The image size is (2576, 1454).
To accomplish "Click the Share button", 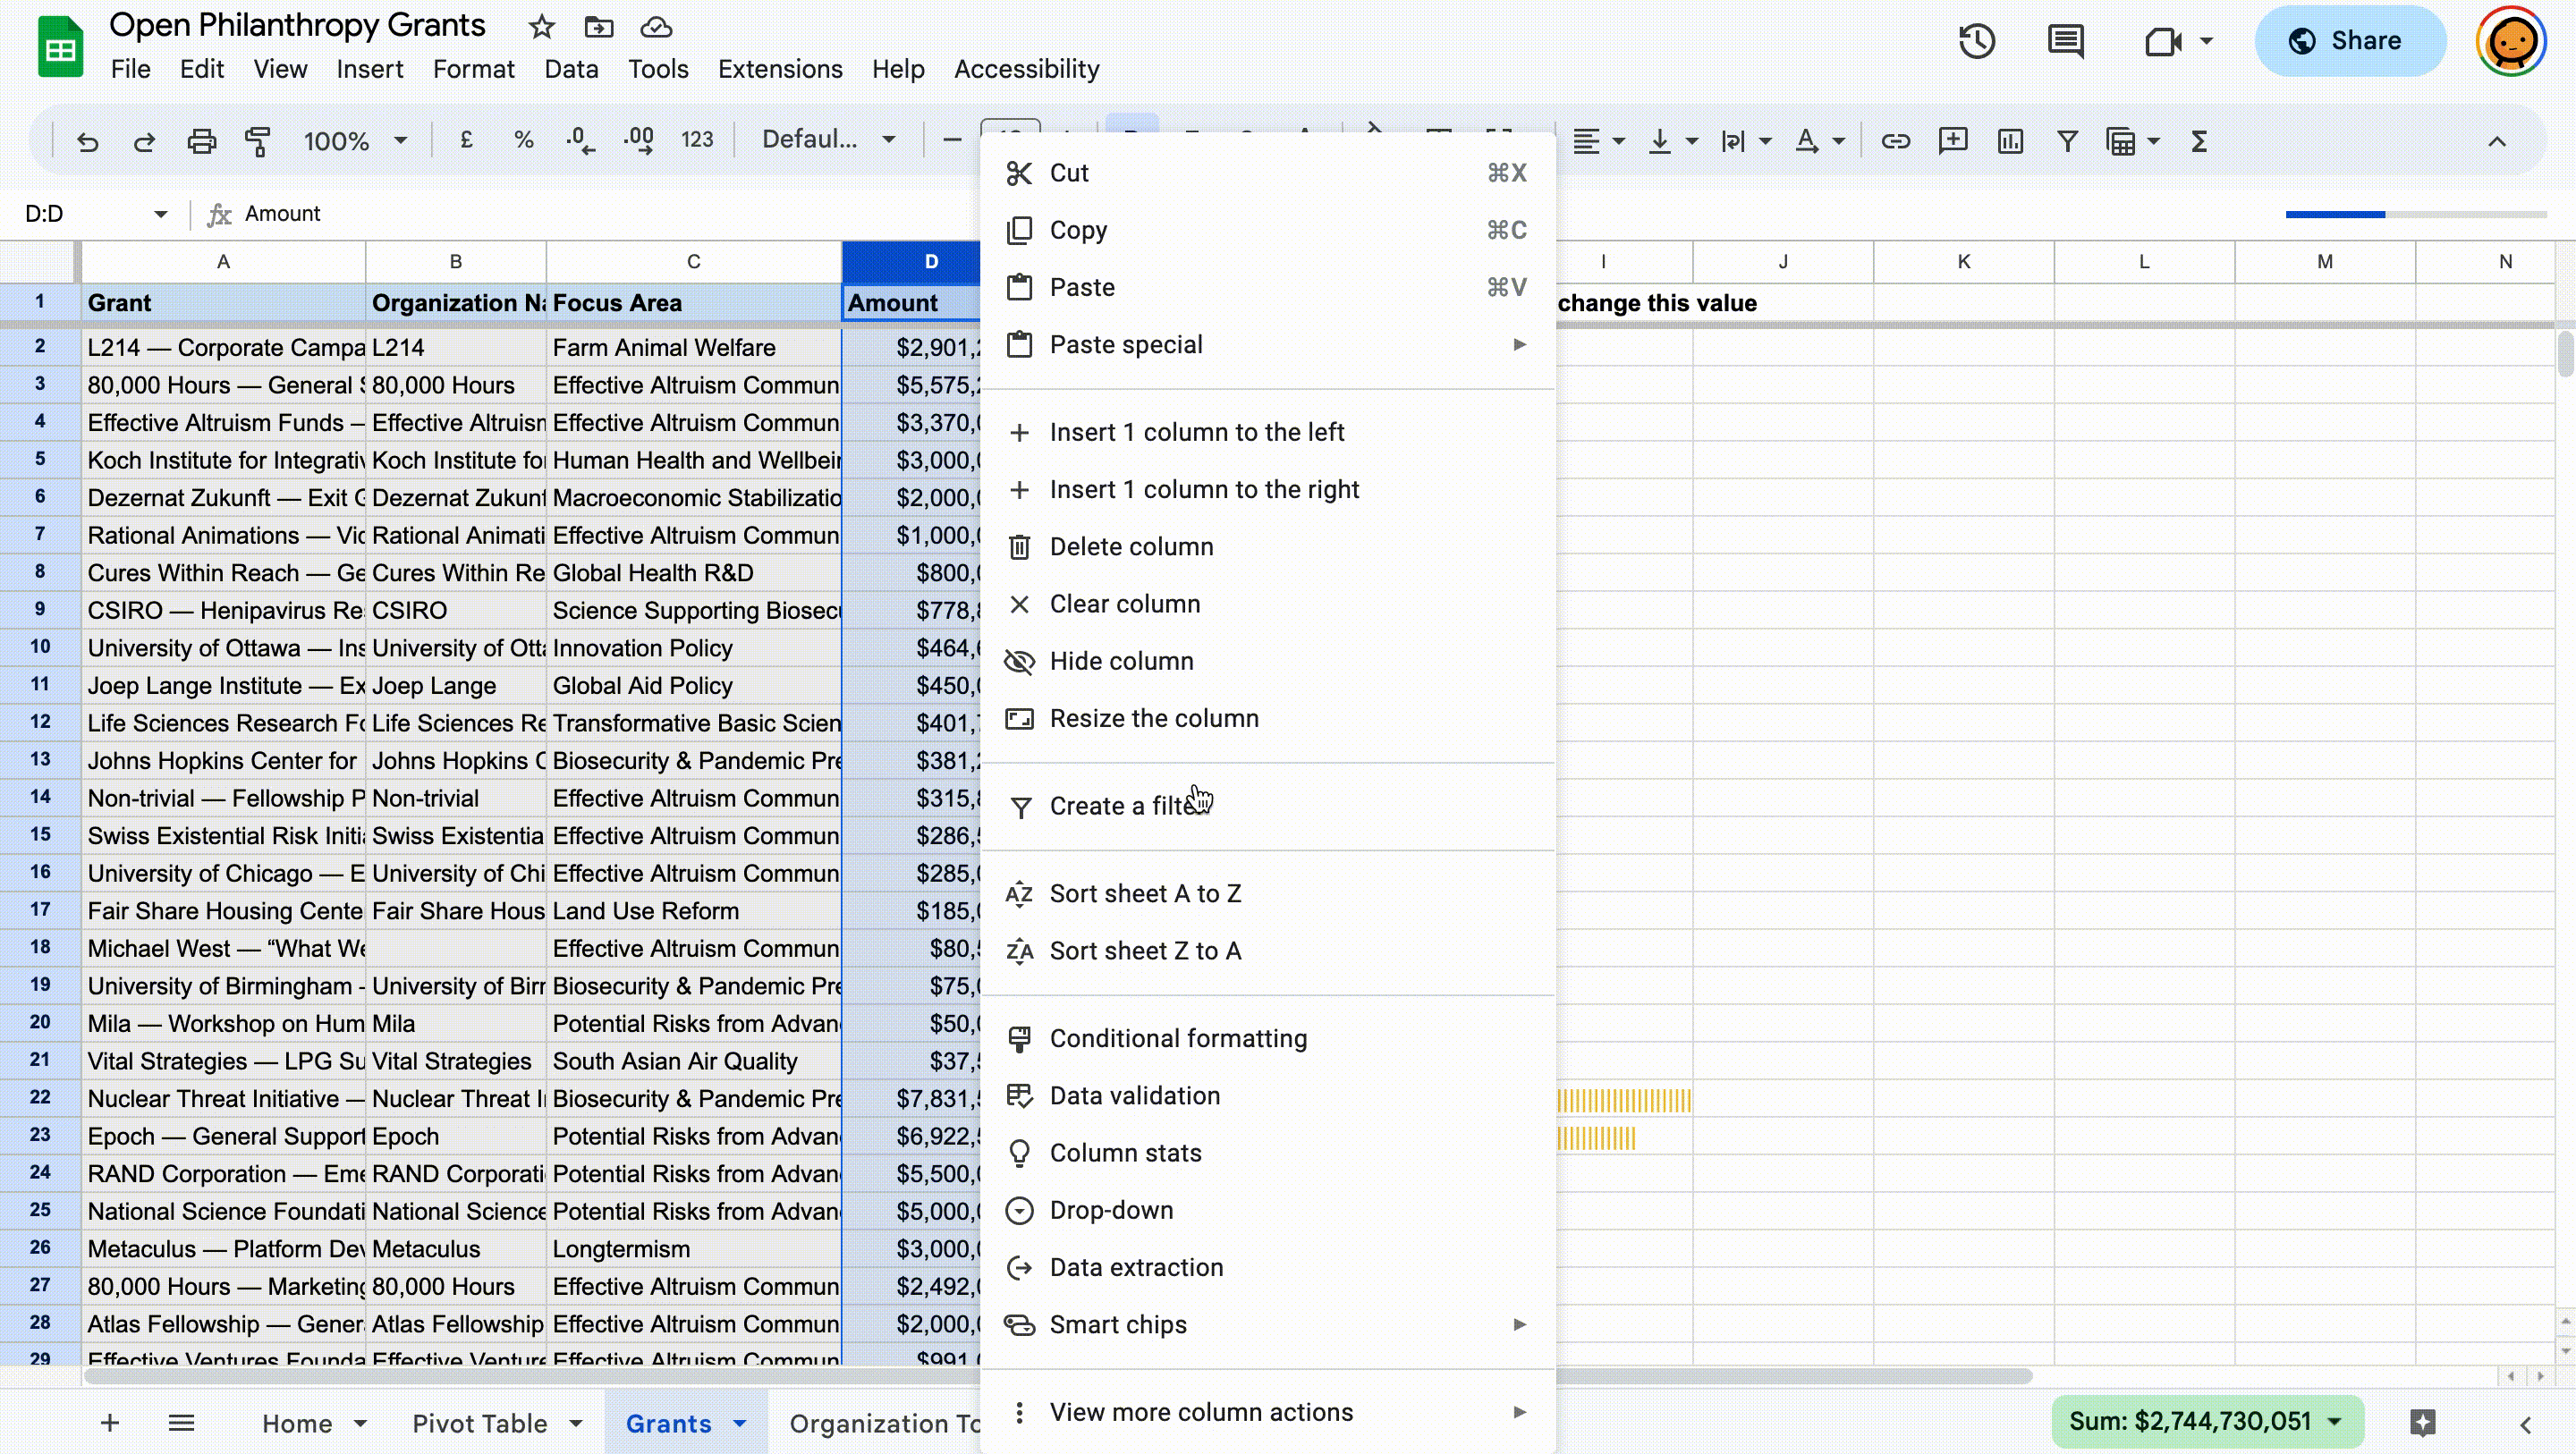I will pos(2347,41).
